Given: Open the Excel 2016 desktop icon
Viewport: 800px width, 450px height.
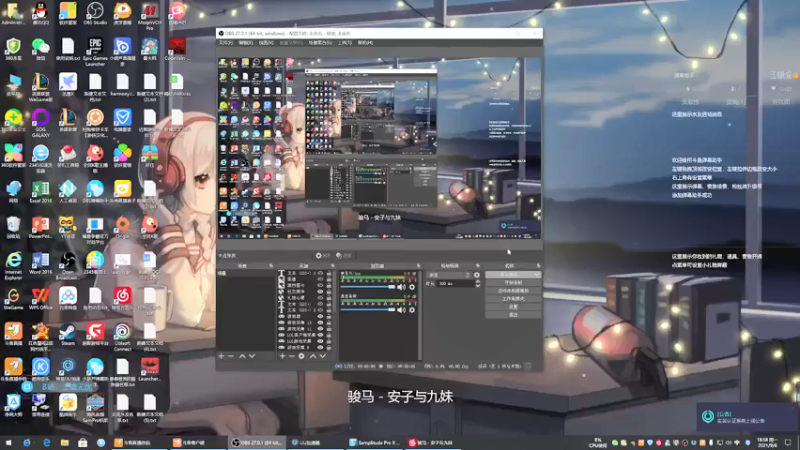Looking at the screenshot, I should [41, 192].
